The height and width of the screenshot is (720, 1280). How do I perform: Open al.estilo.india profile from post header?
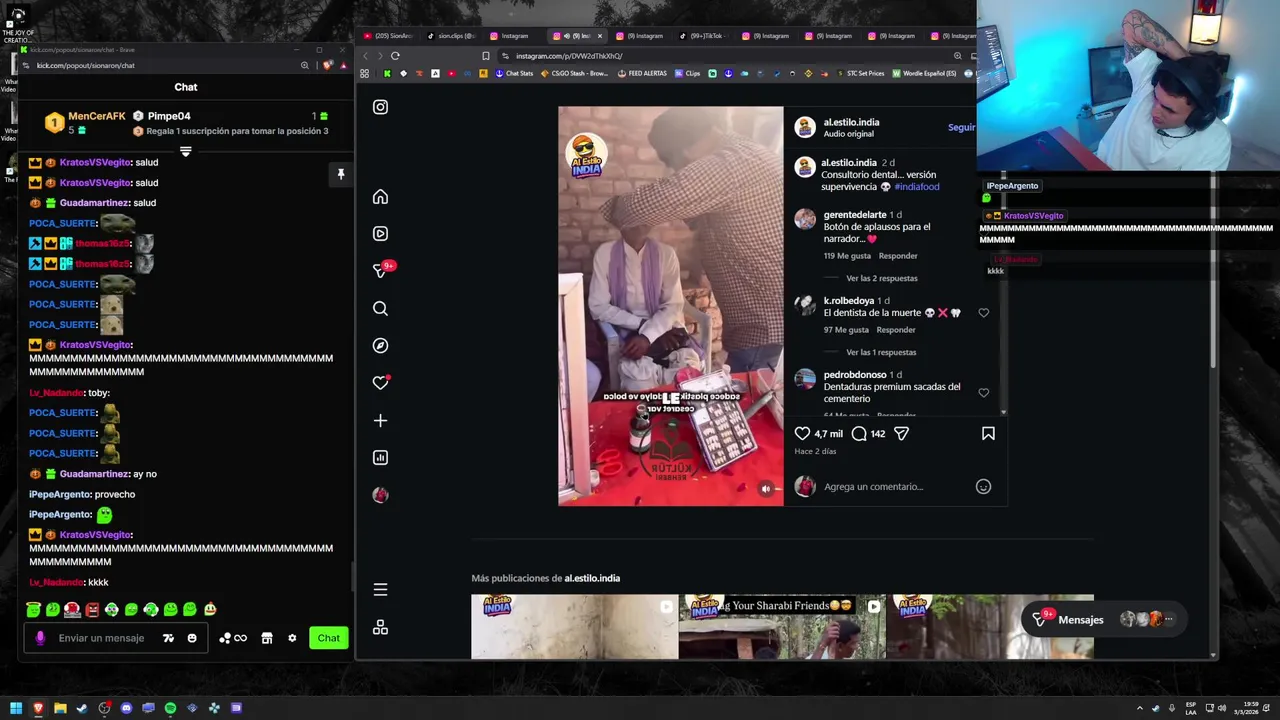(851, 122)
